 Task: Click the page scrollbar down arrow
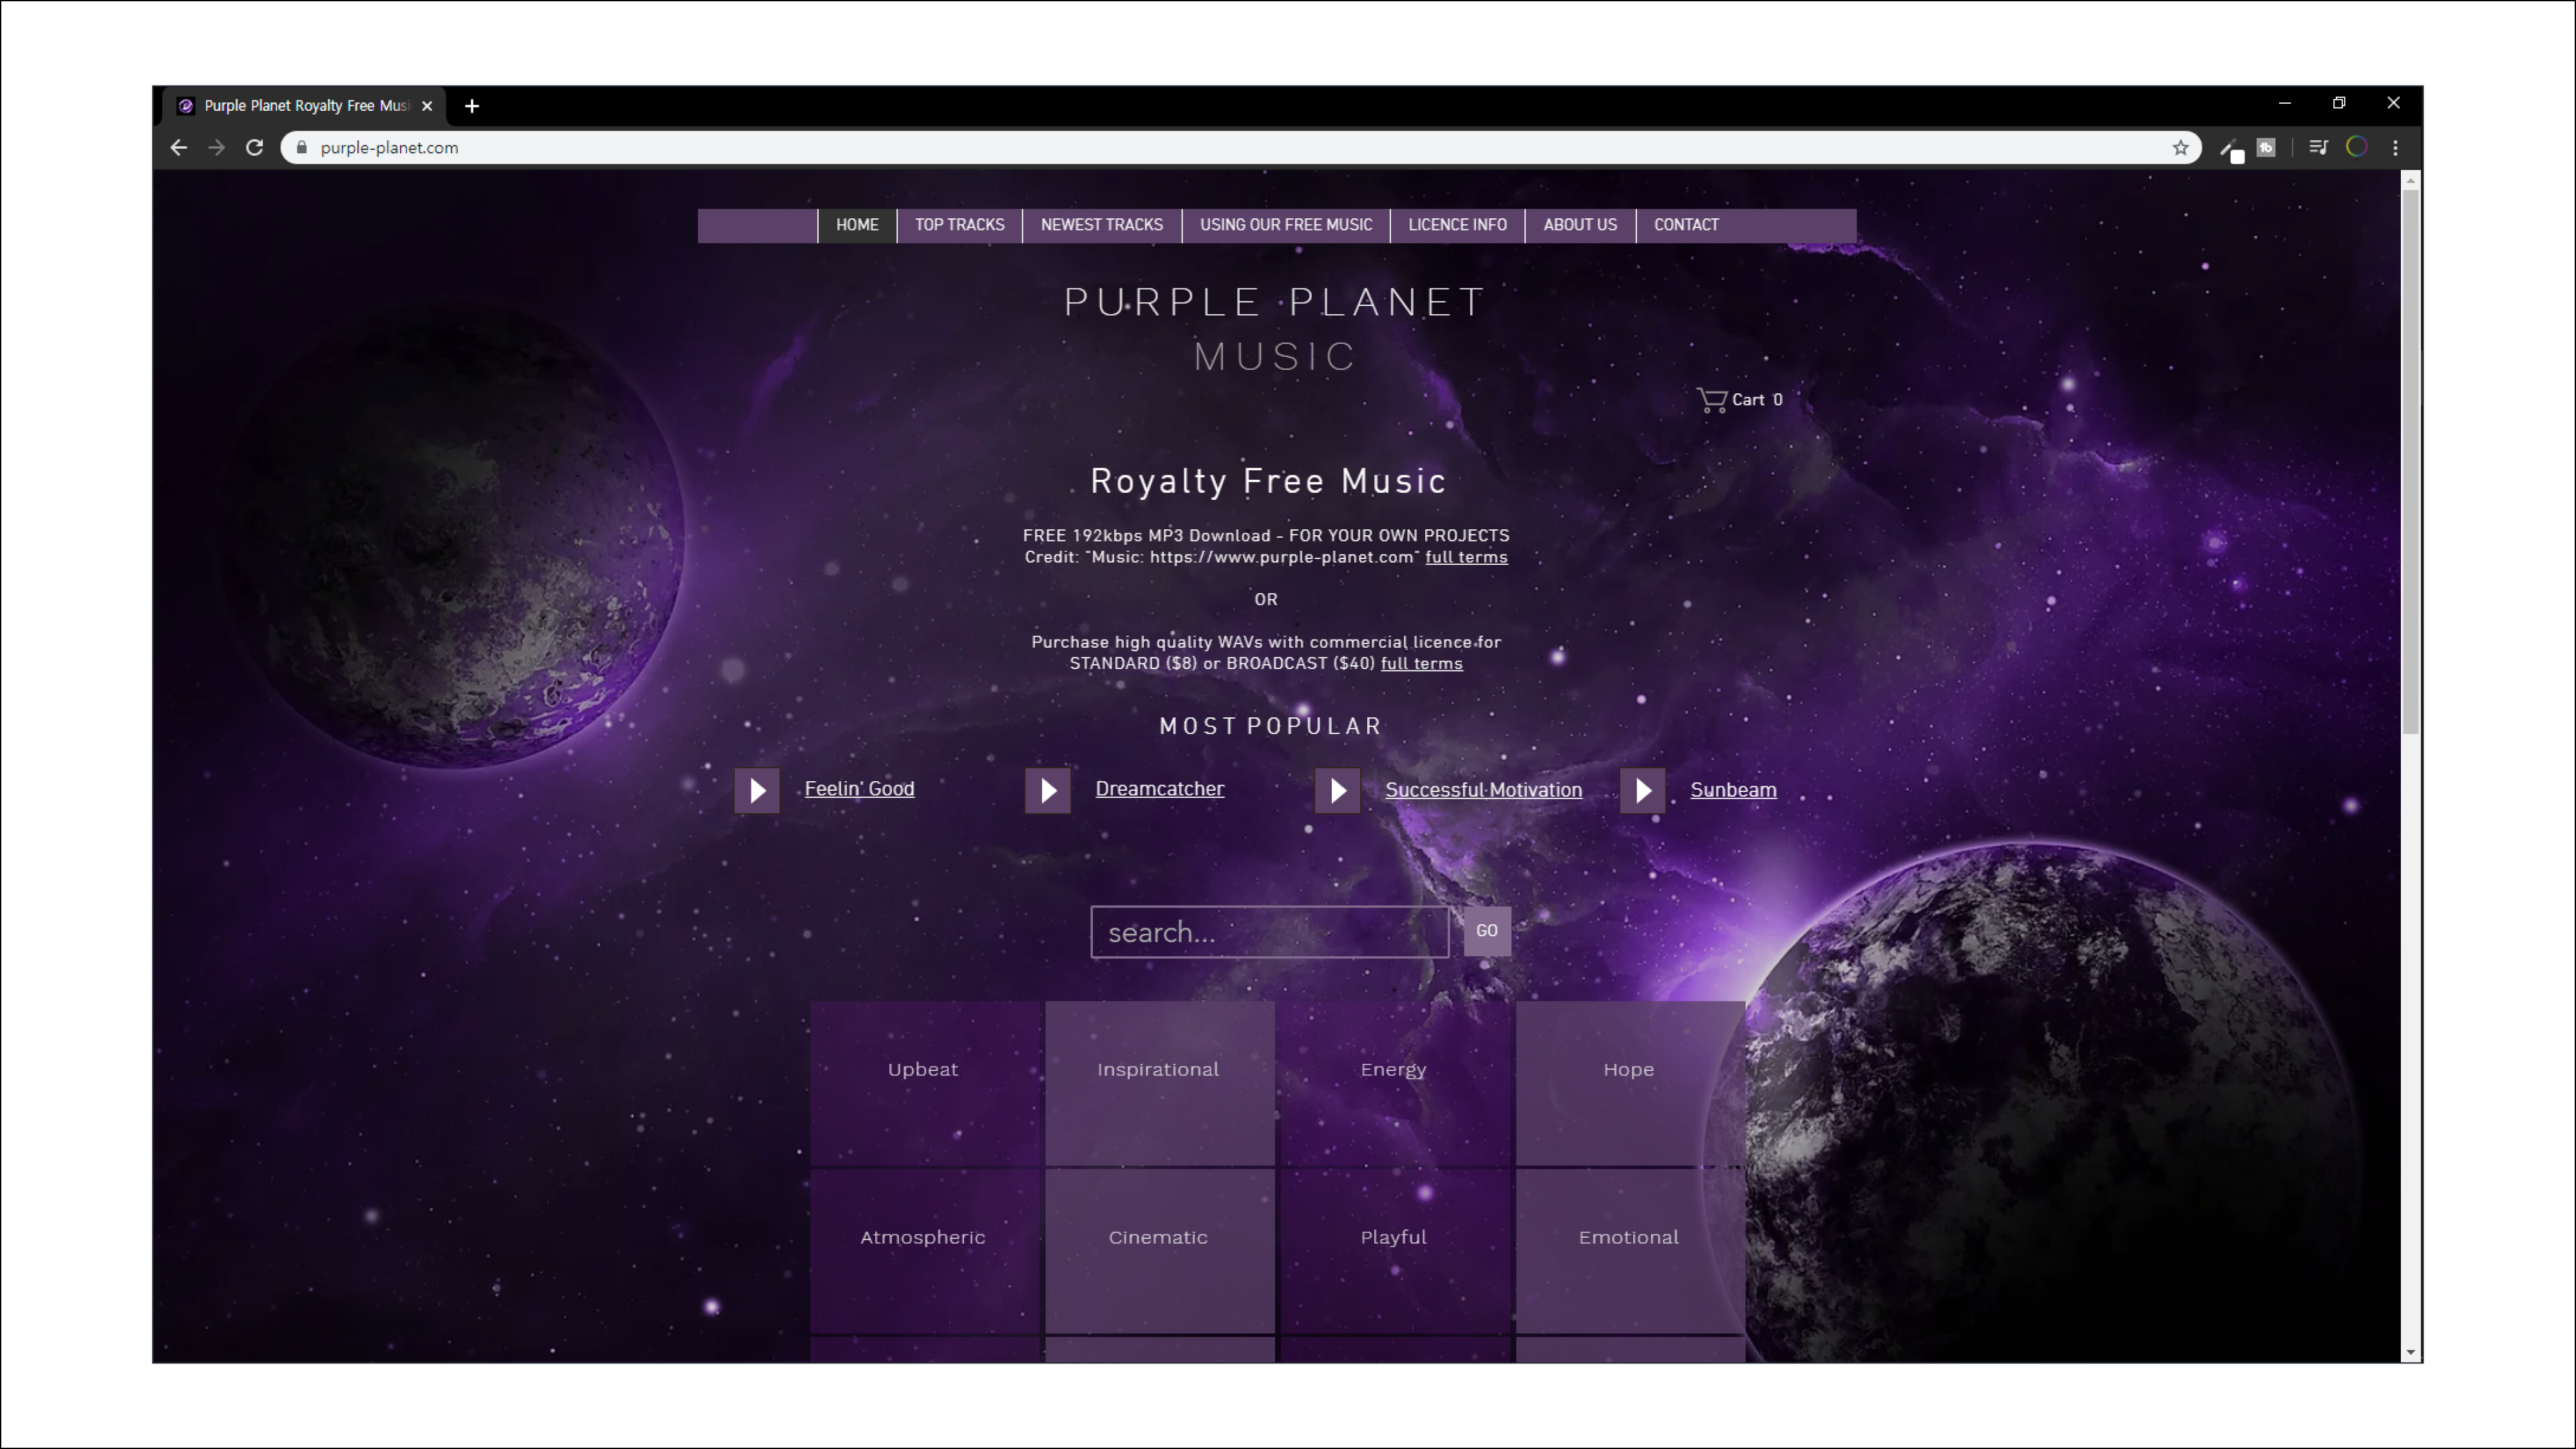(2411, 1353)
